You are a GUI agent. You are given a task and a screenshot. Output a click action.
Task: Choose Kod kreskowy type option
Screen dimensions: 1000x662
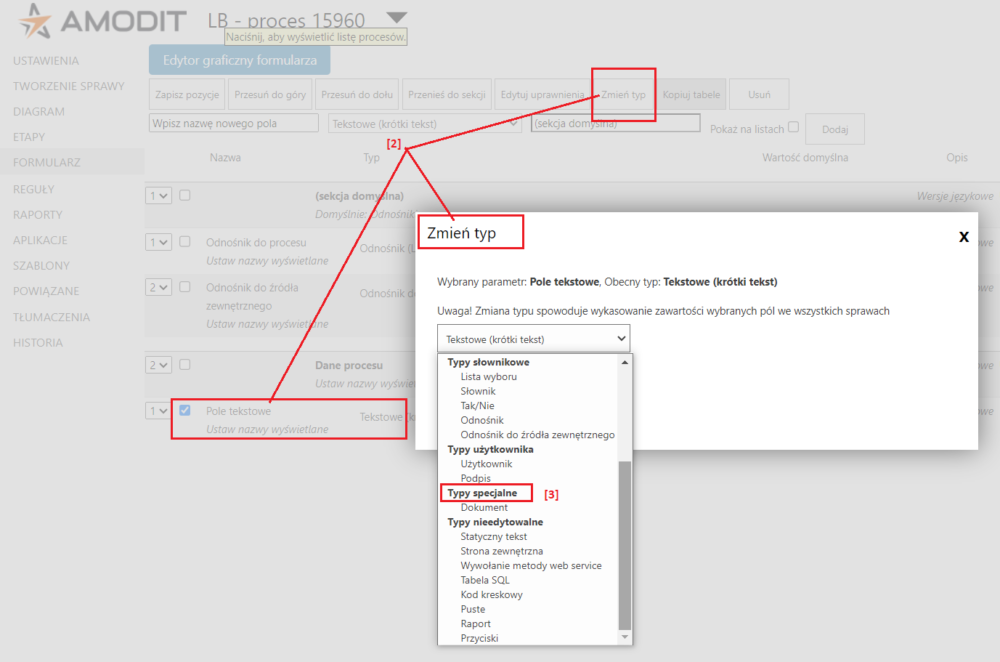click(491, 595)
